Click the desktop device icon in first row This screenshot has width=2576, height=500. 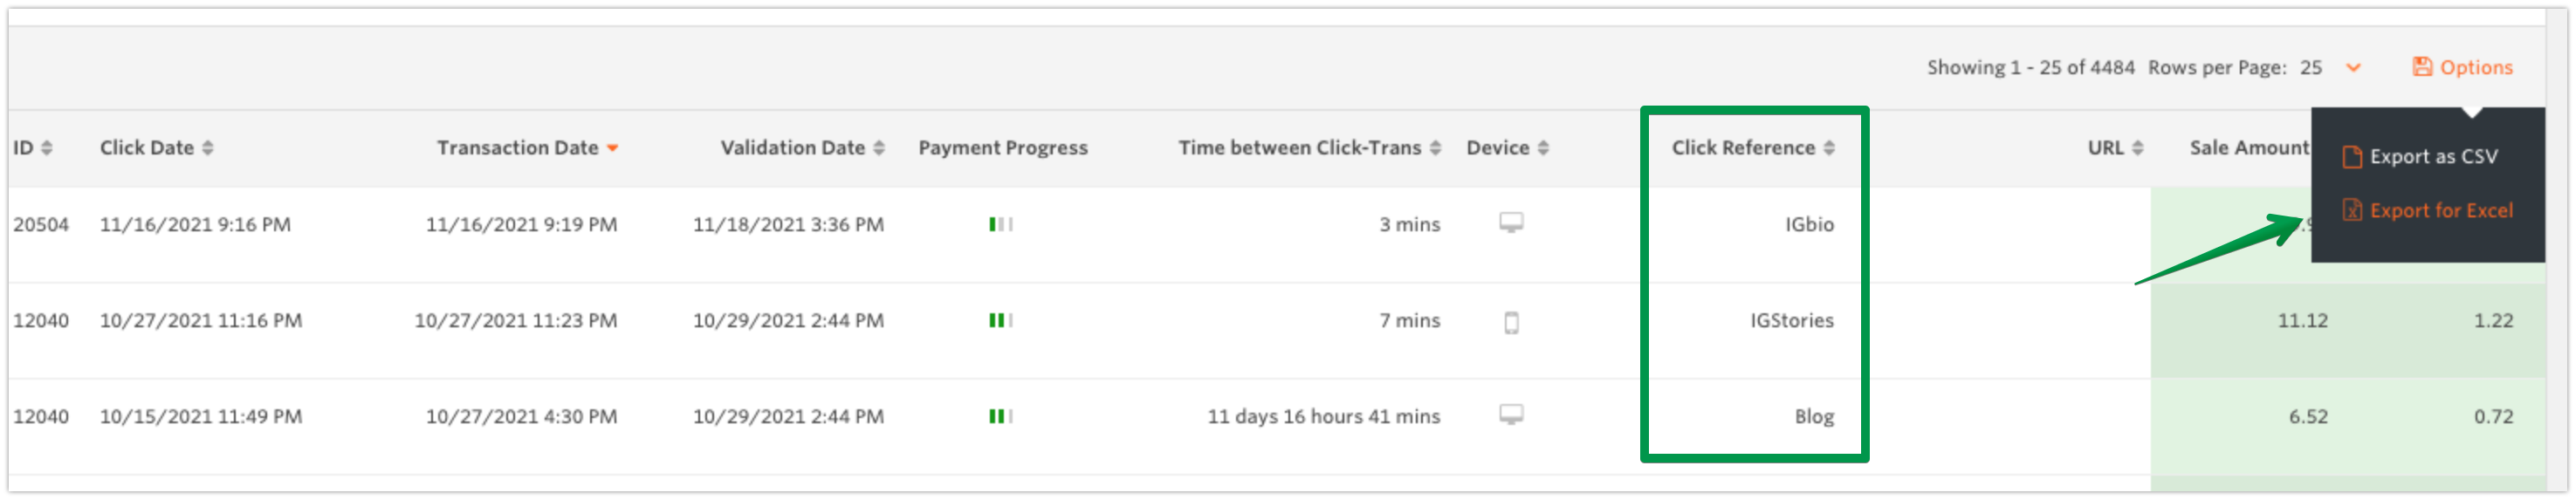click(x=1511, y=223)
